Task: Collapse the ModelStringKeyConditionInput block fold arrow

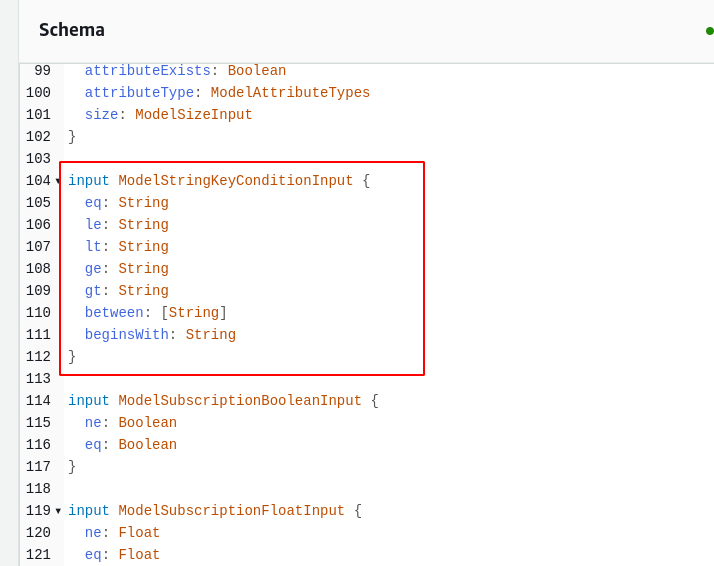Action: point(58,181)
